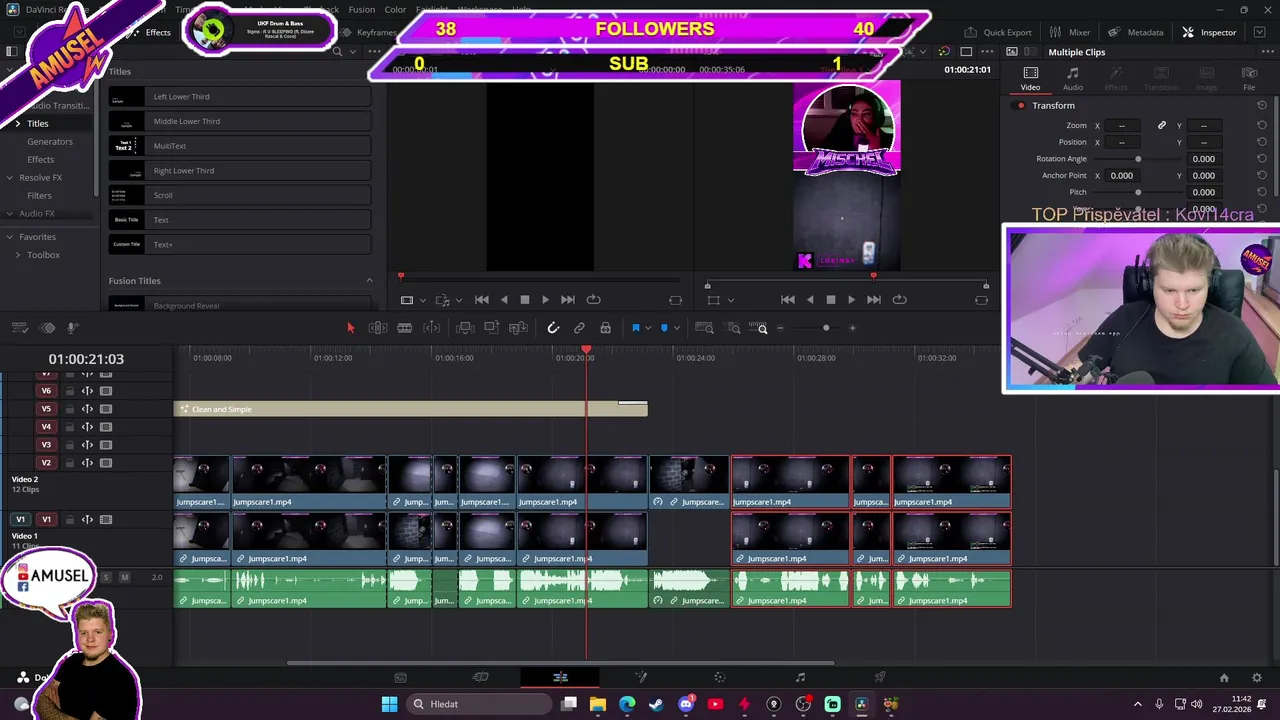Screen dimensions: 1280x720
Task: Switch to the Inspector Video tab
Action: pyautogui.click(x=1030, y=79)
